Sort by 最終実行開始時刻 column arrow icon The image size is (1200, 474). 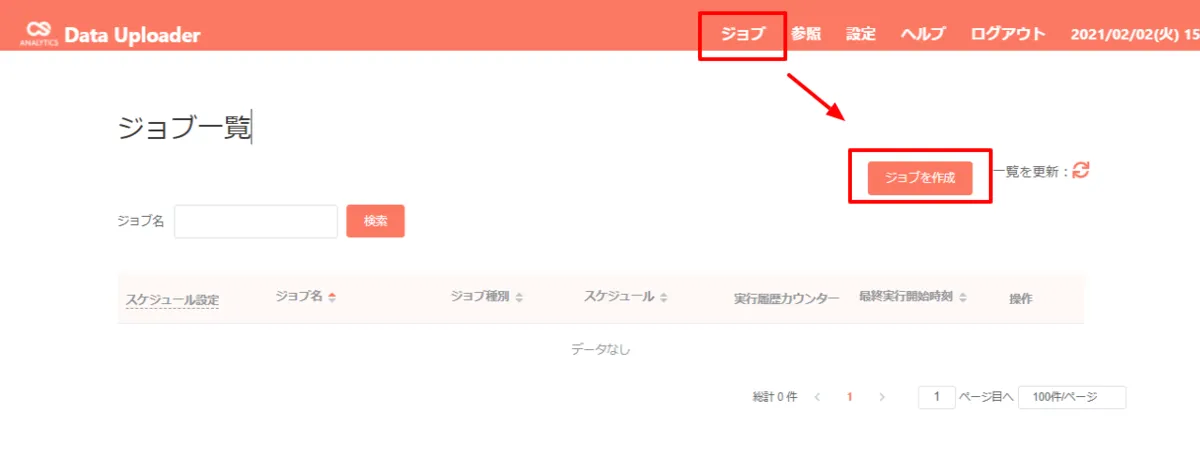(963, 297)
